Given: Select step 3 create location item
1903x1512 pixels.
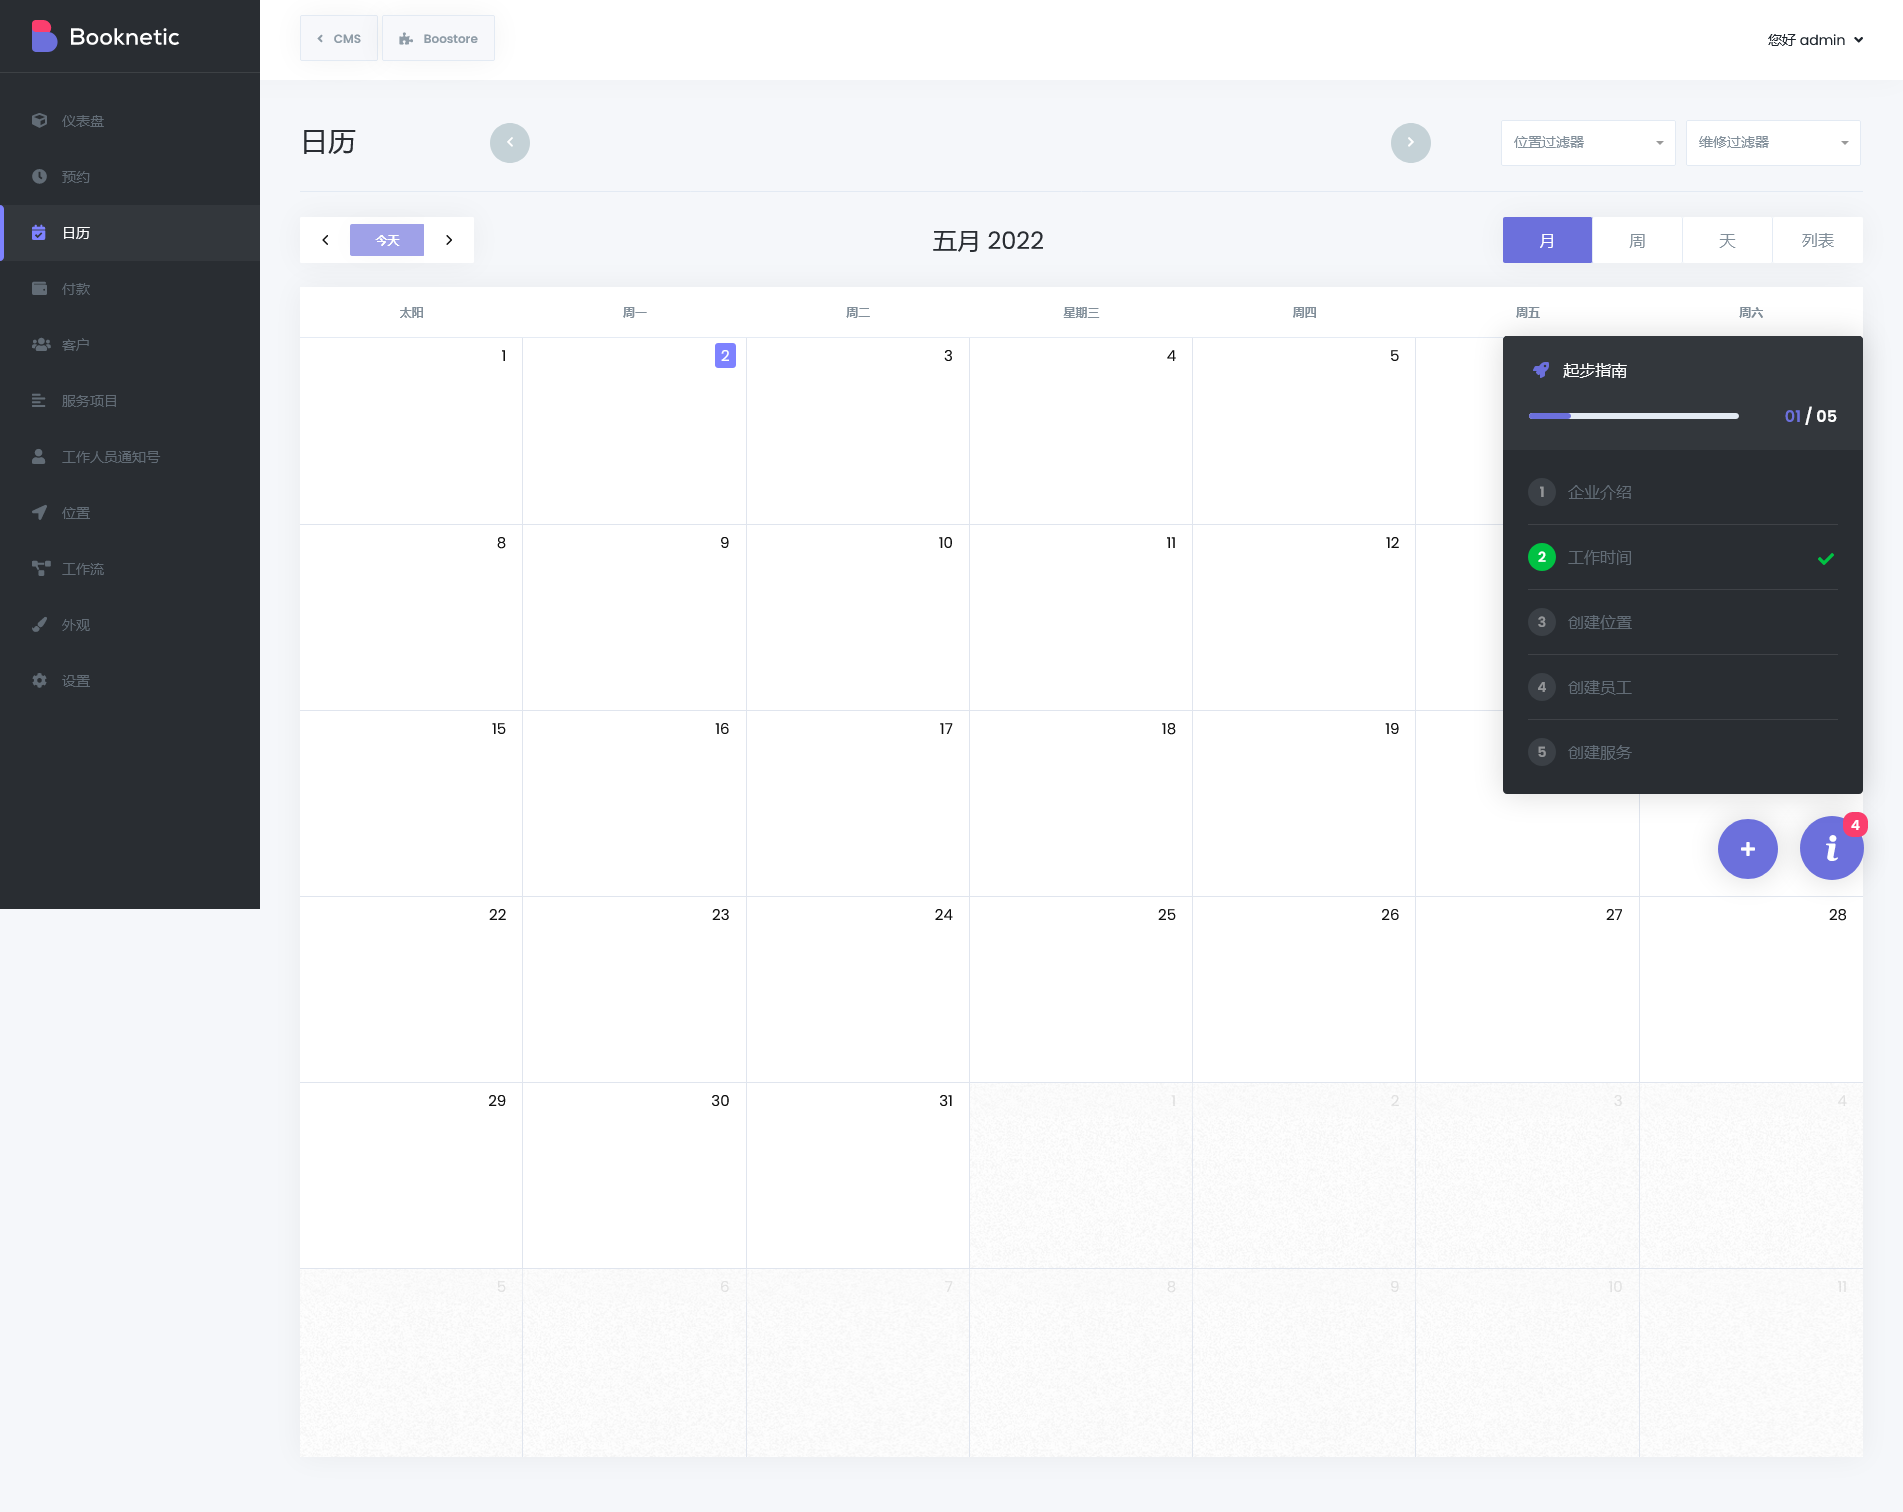Looking at the screenshot, I should (x=1682, y=623).
